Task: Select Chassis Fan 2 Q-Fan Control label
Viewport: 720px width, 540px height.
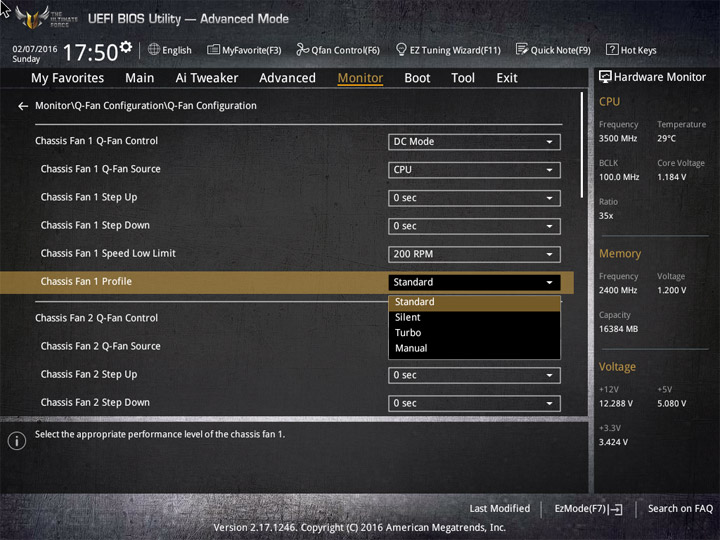Action: click(x=96, y=318)
